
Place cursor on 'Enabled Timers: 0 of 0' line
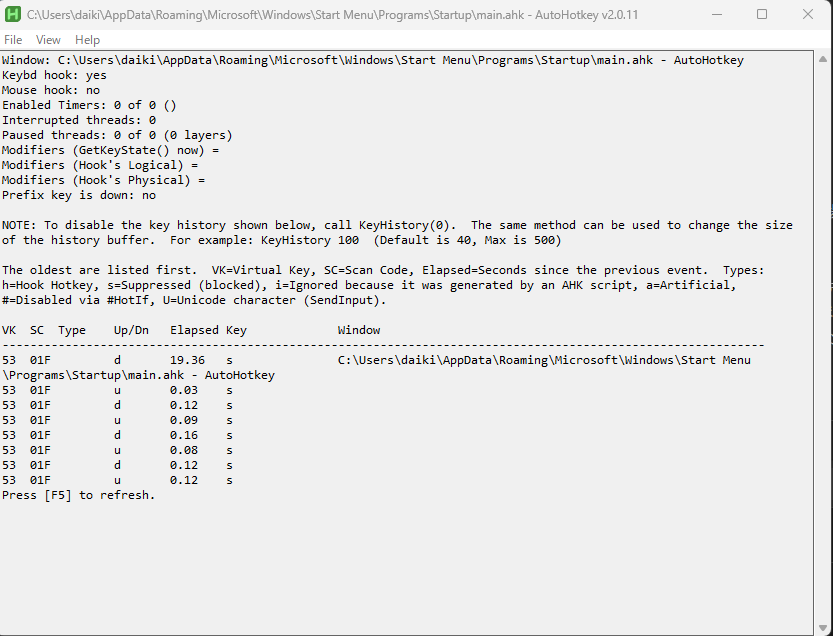coord(89,105)
